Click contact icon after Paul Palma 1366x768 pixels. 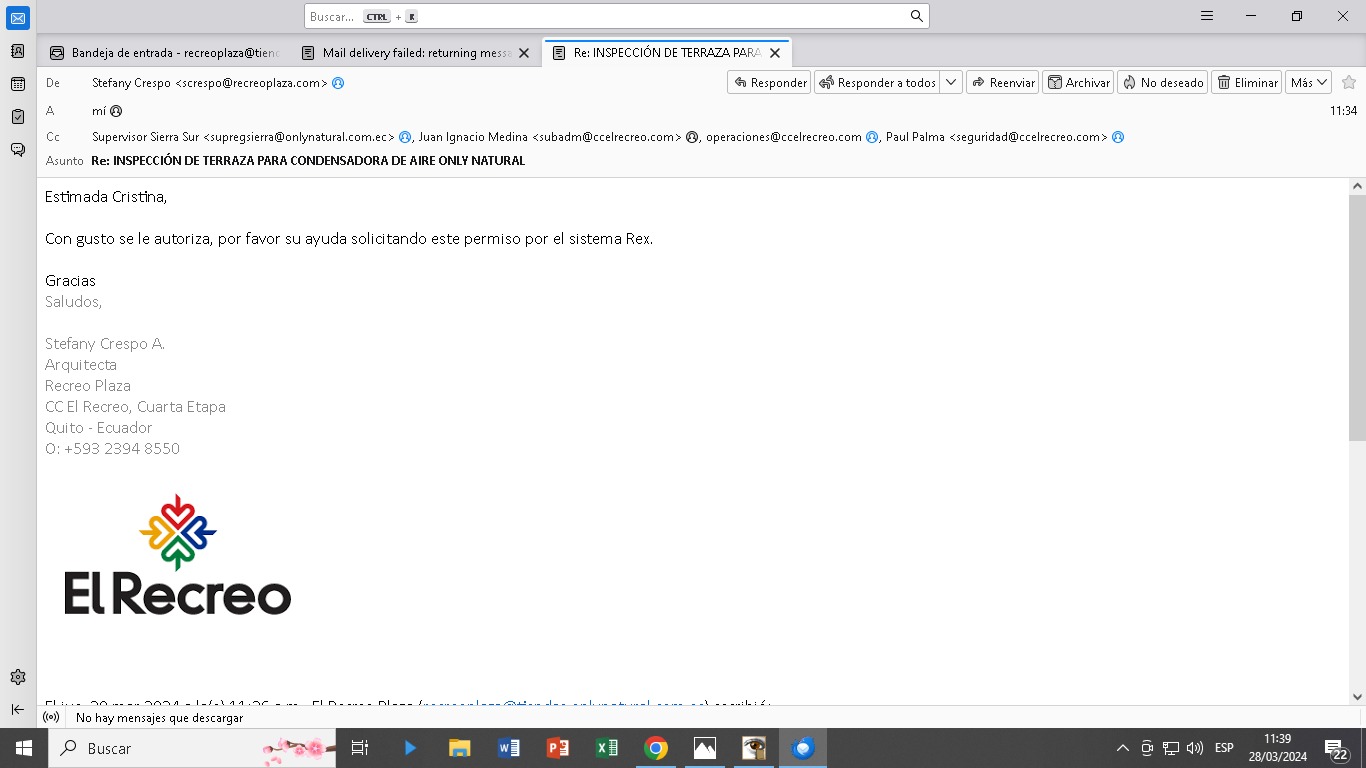click(x=1118, y=137)
